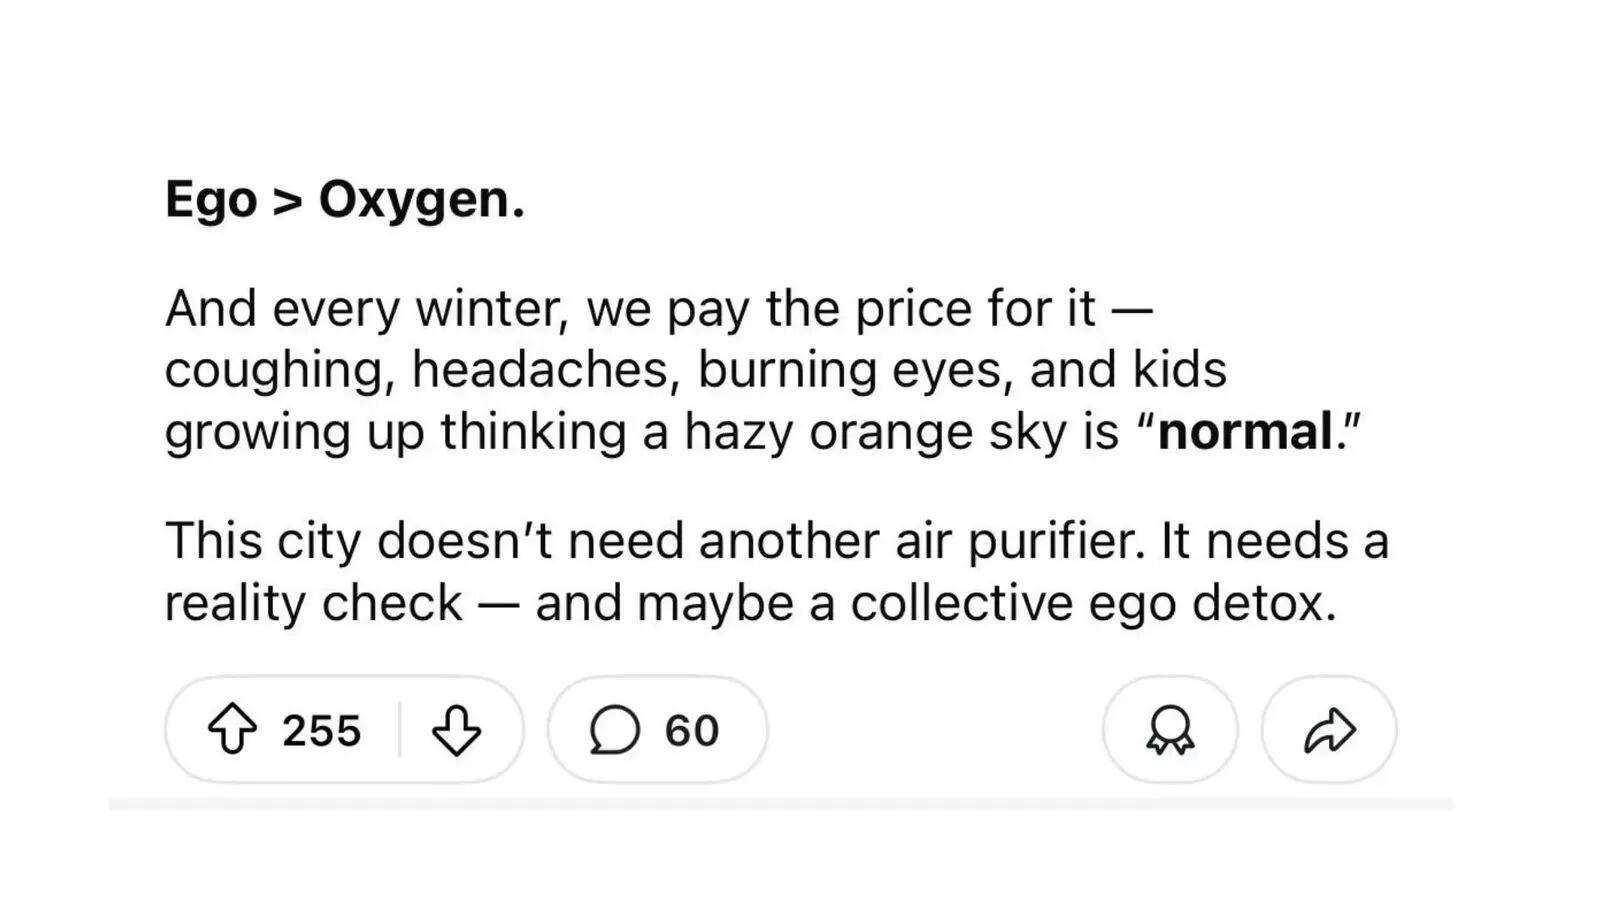Click the phrase "burning eyes" in the text
1600x900 pixels.
(x=850, y=370)
